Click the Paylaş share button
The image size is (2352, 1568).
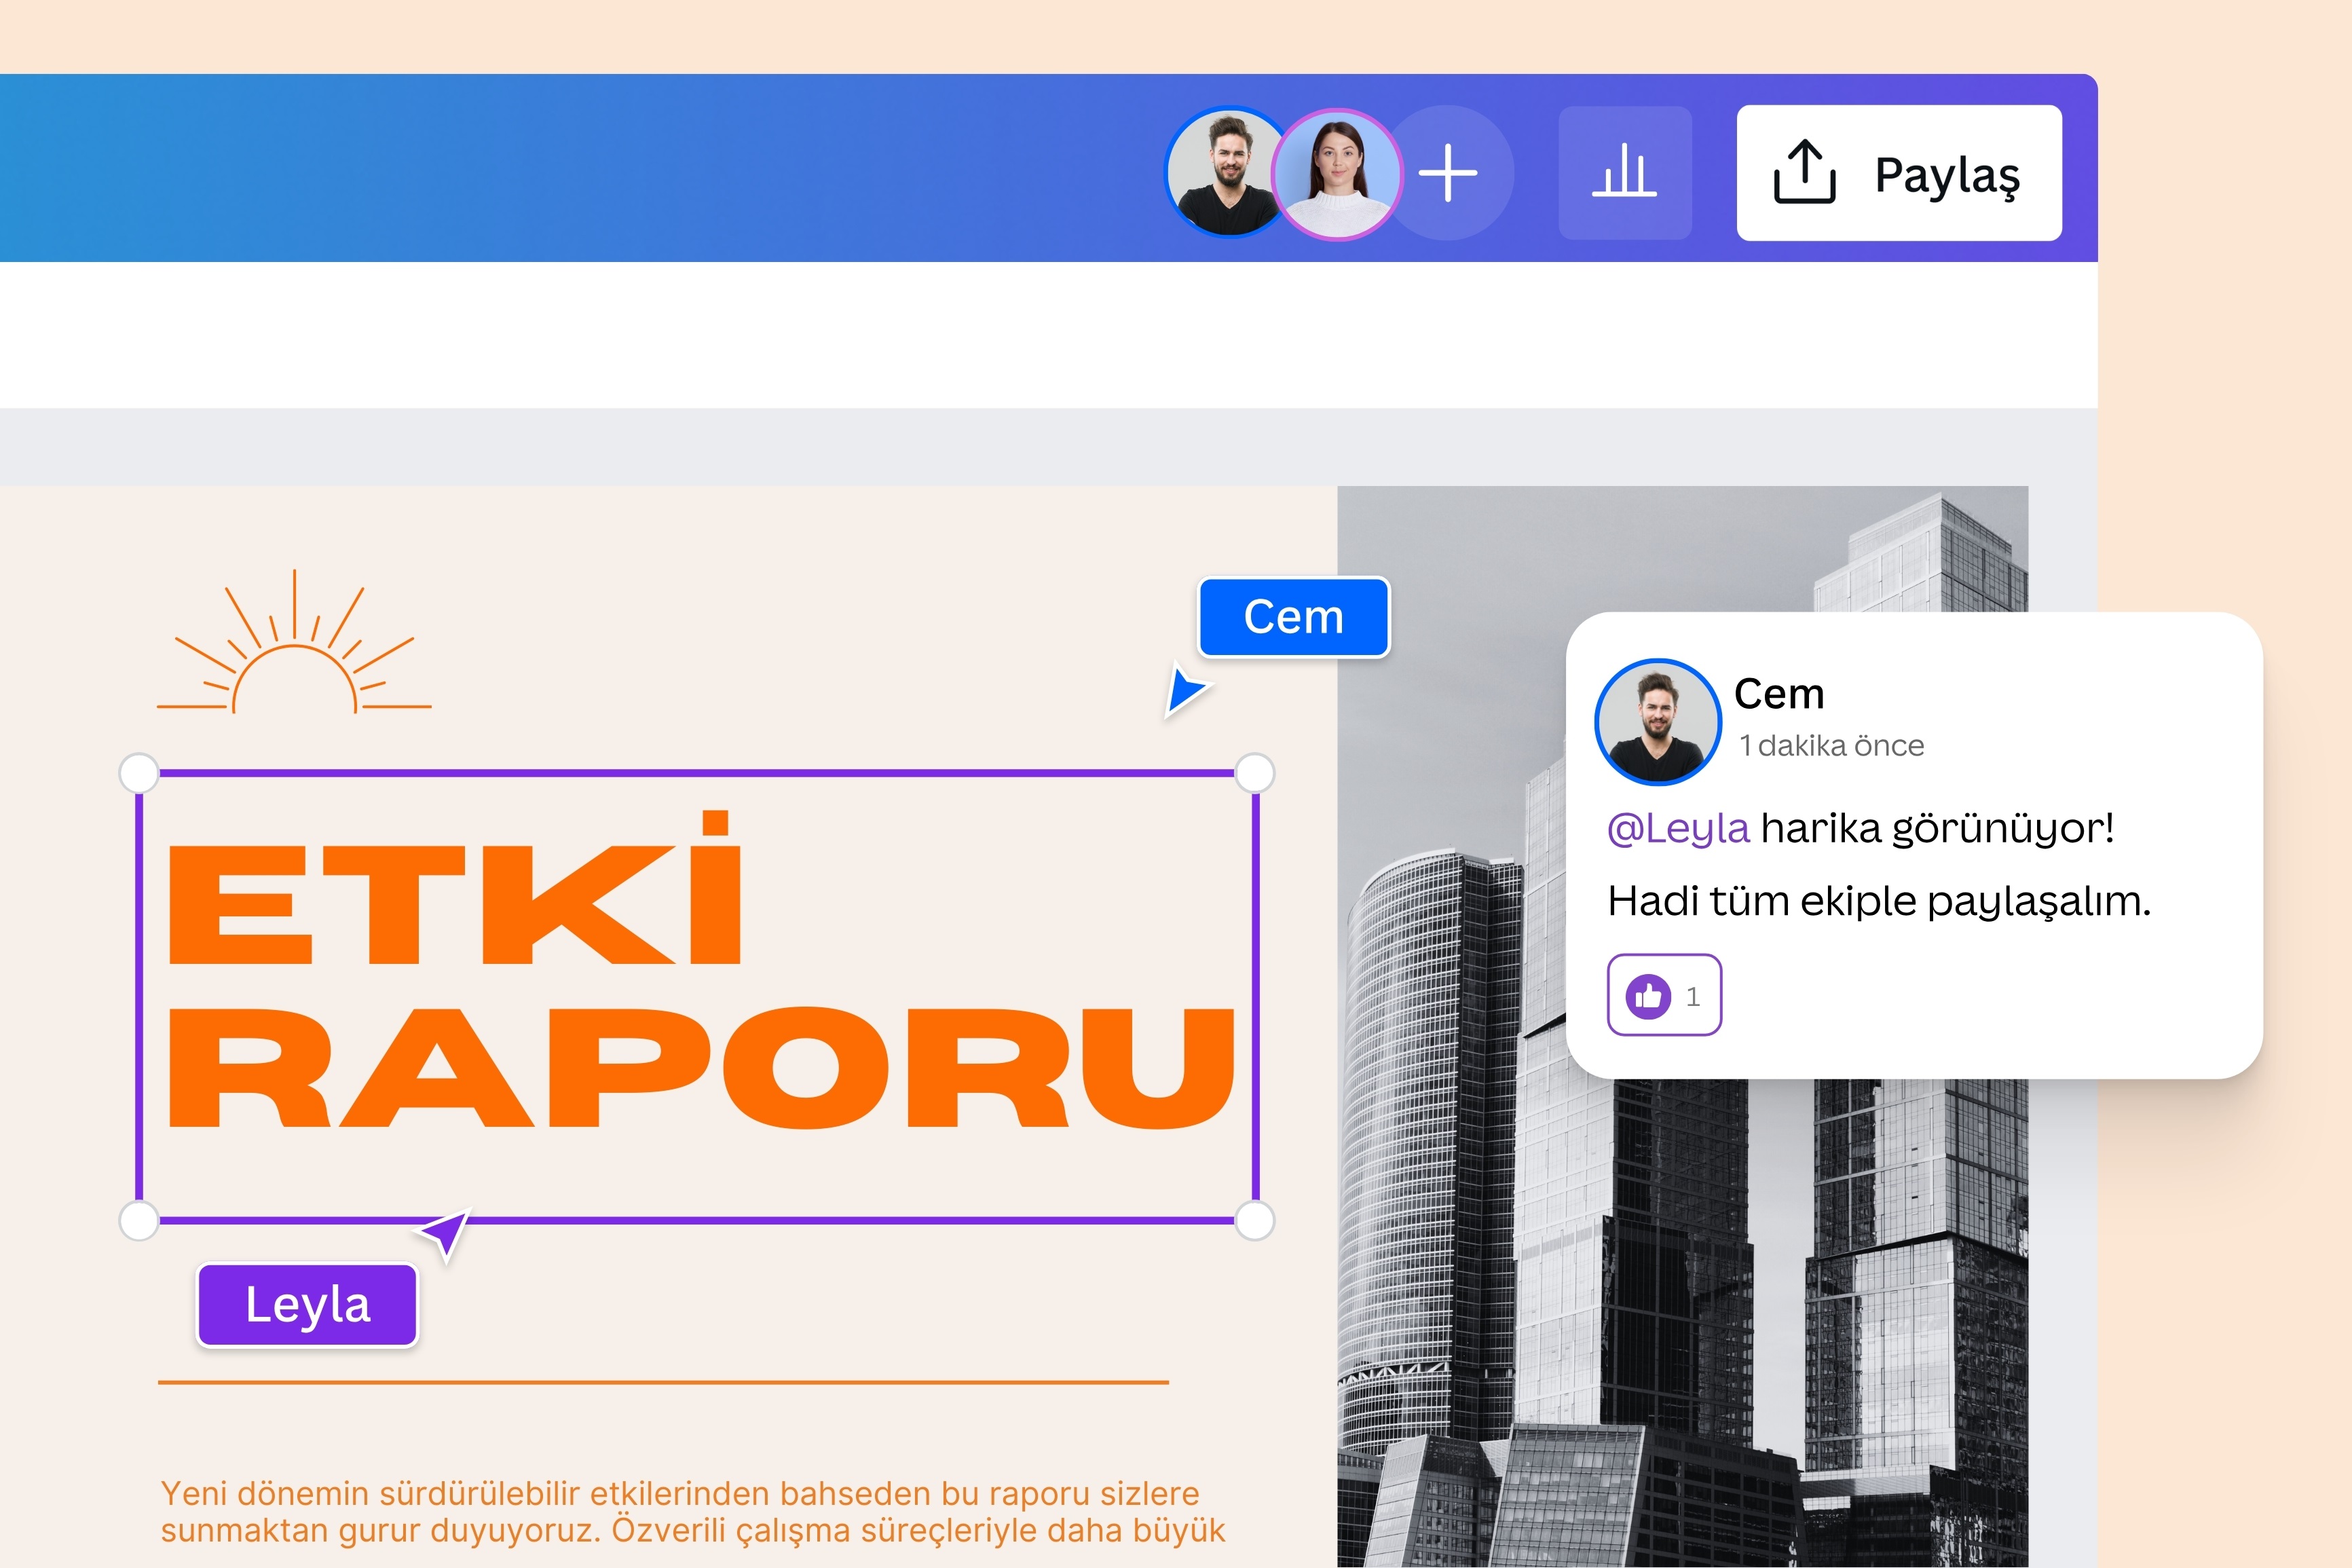pyautogui.click(x=1898, y=173)
